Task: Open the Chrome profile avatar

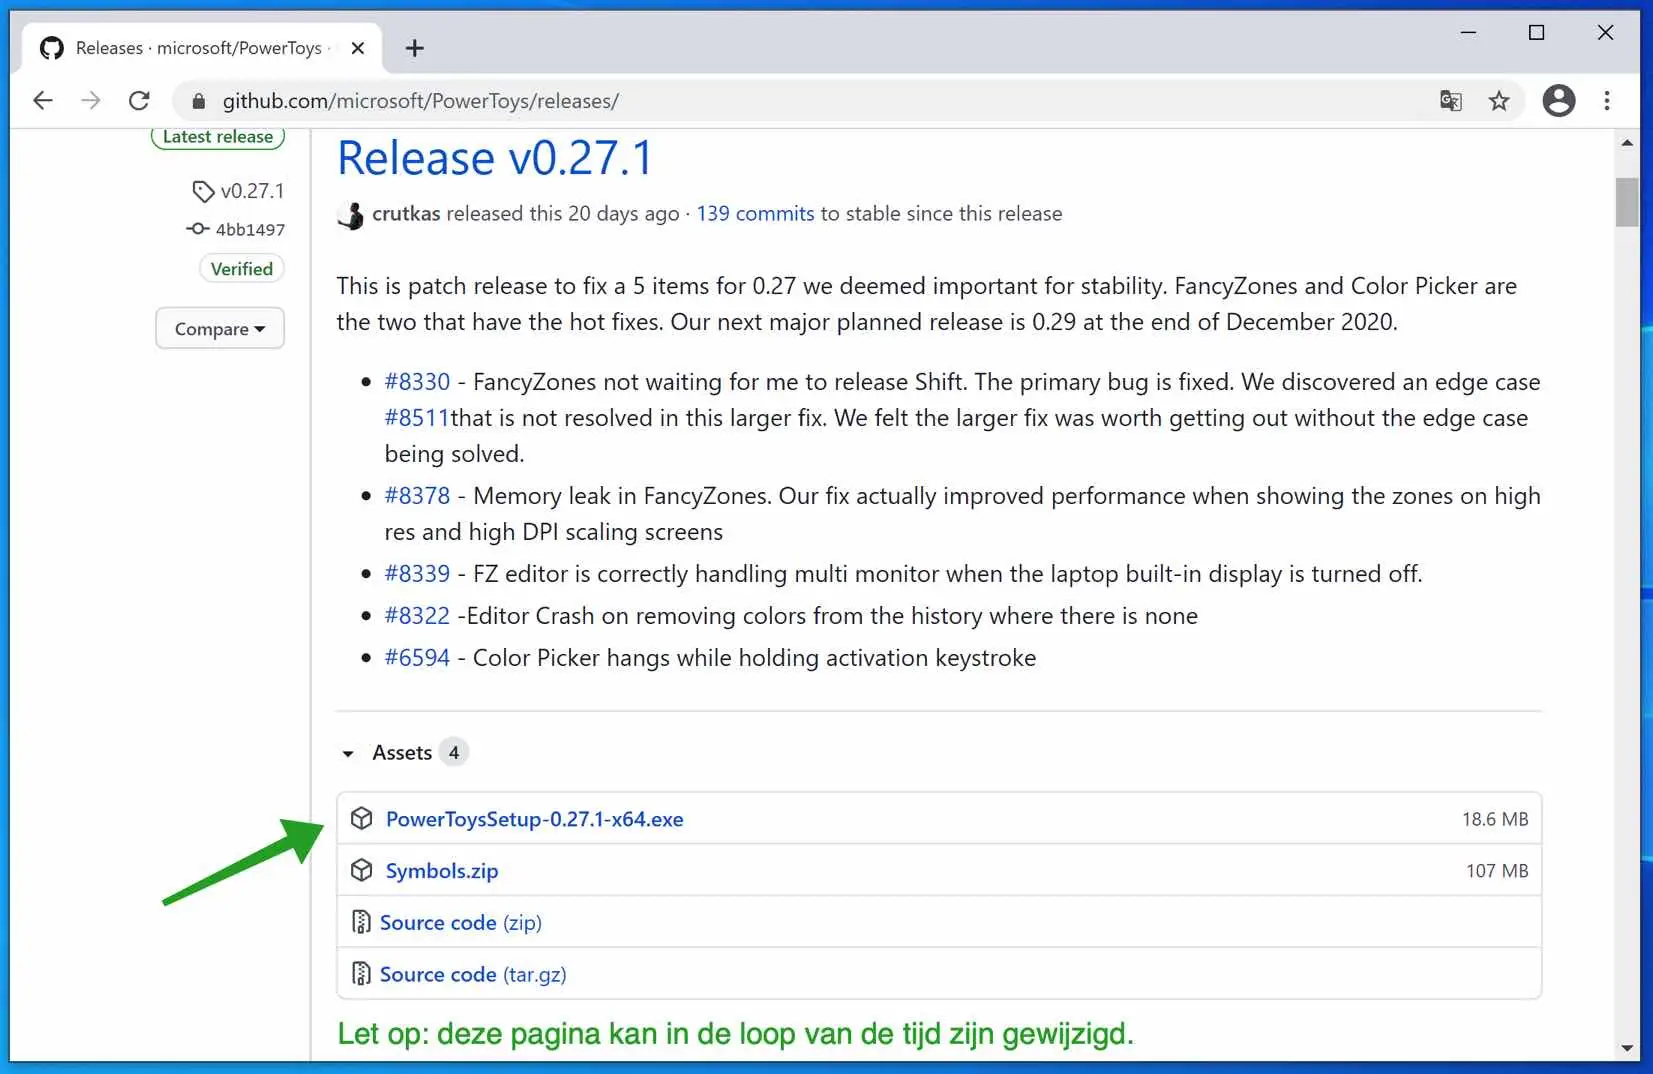Action: (x=1558, y=100)
